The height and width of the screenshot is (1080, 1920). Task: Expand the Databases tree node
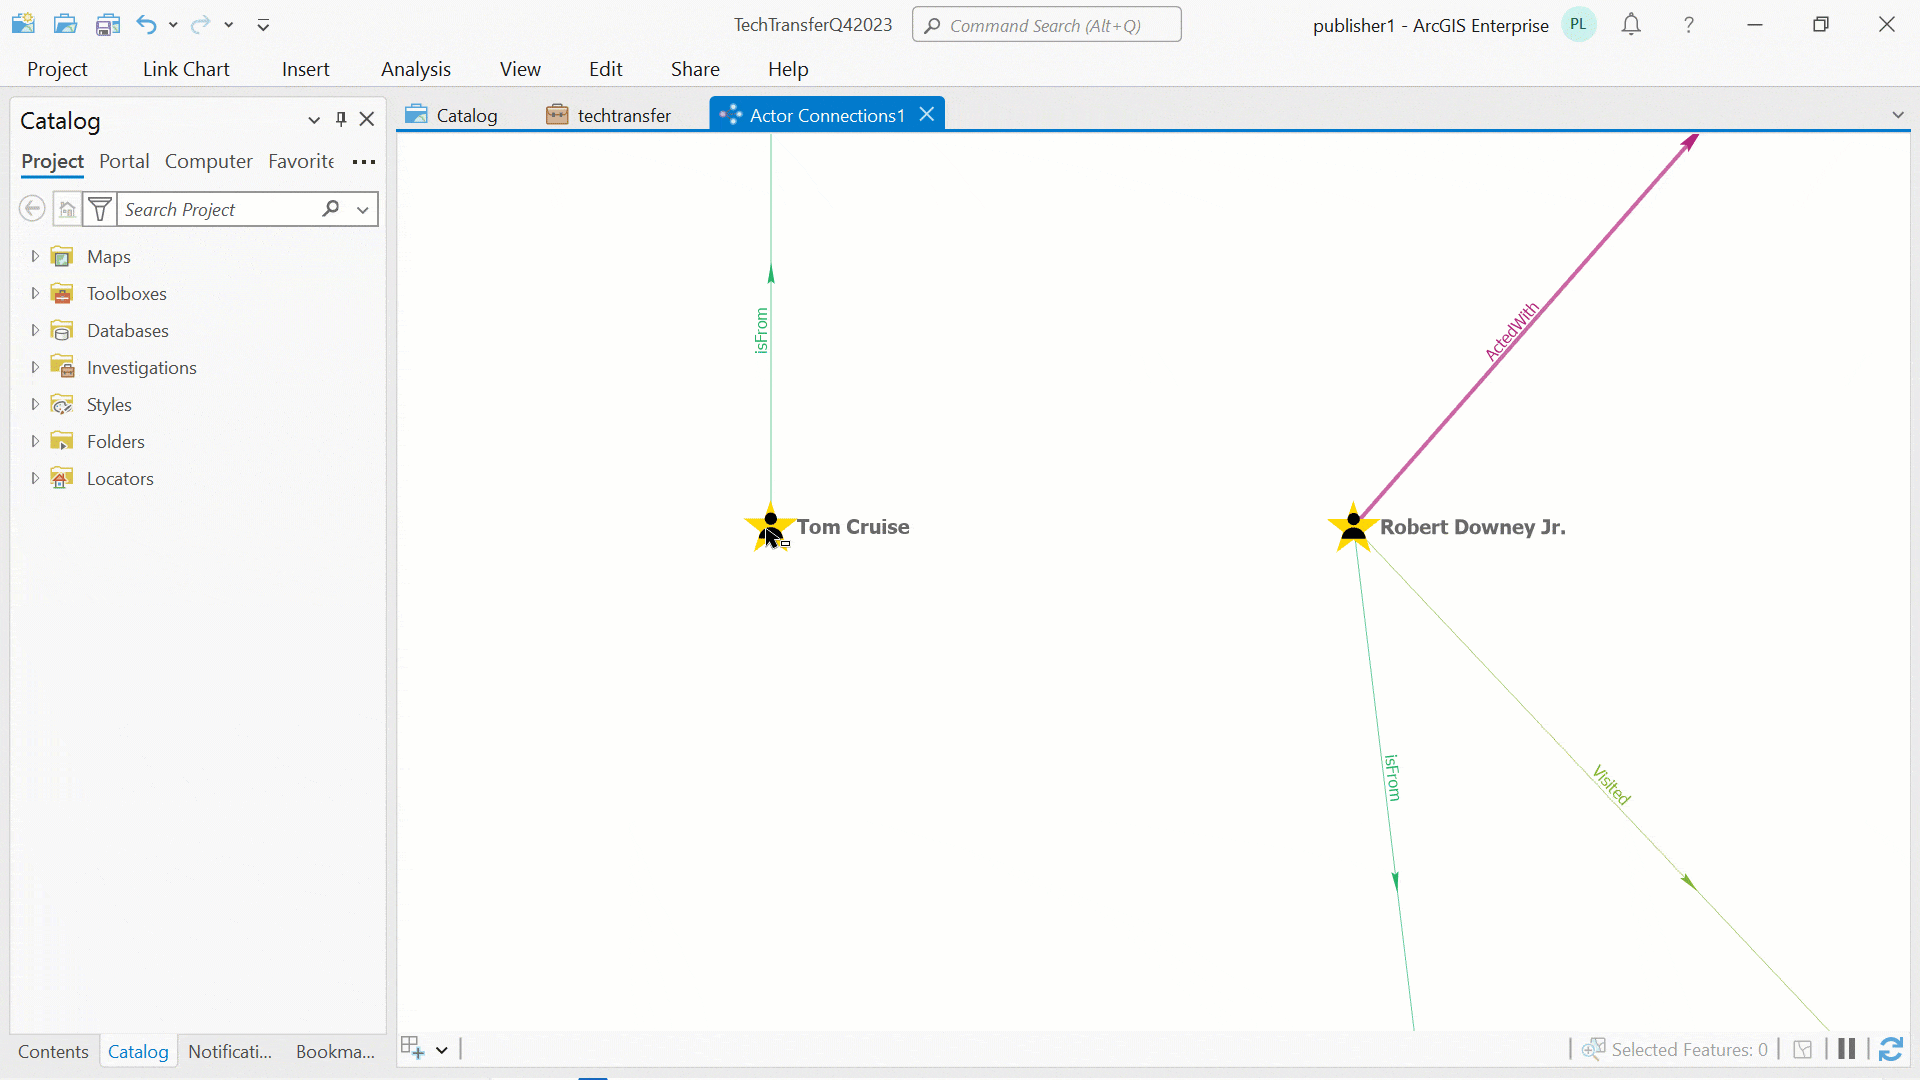coord(35,330)
